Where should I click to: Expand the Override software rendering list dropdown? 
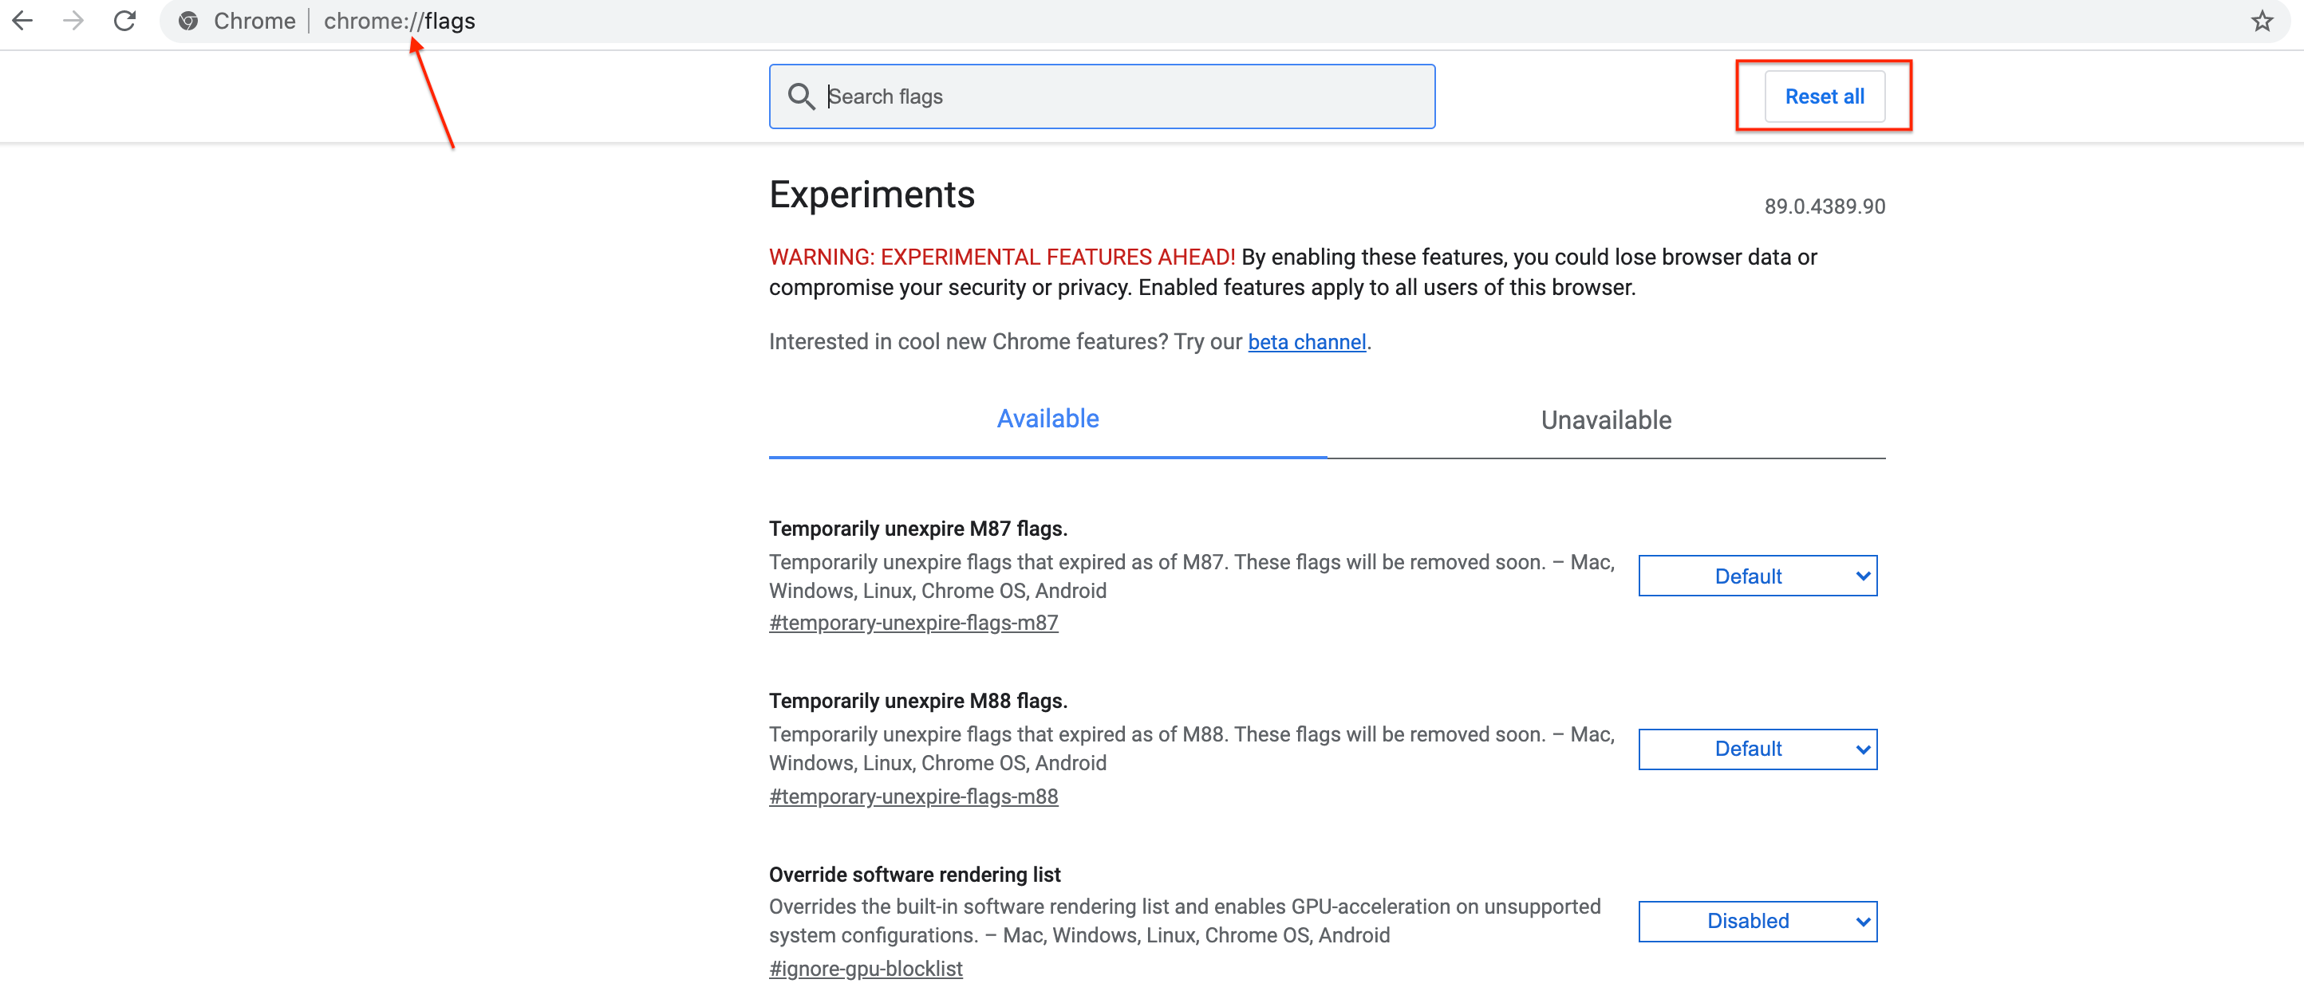1757,921
